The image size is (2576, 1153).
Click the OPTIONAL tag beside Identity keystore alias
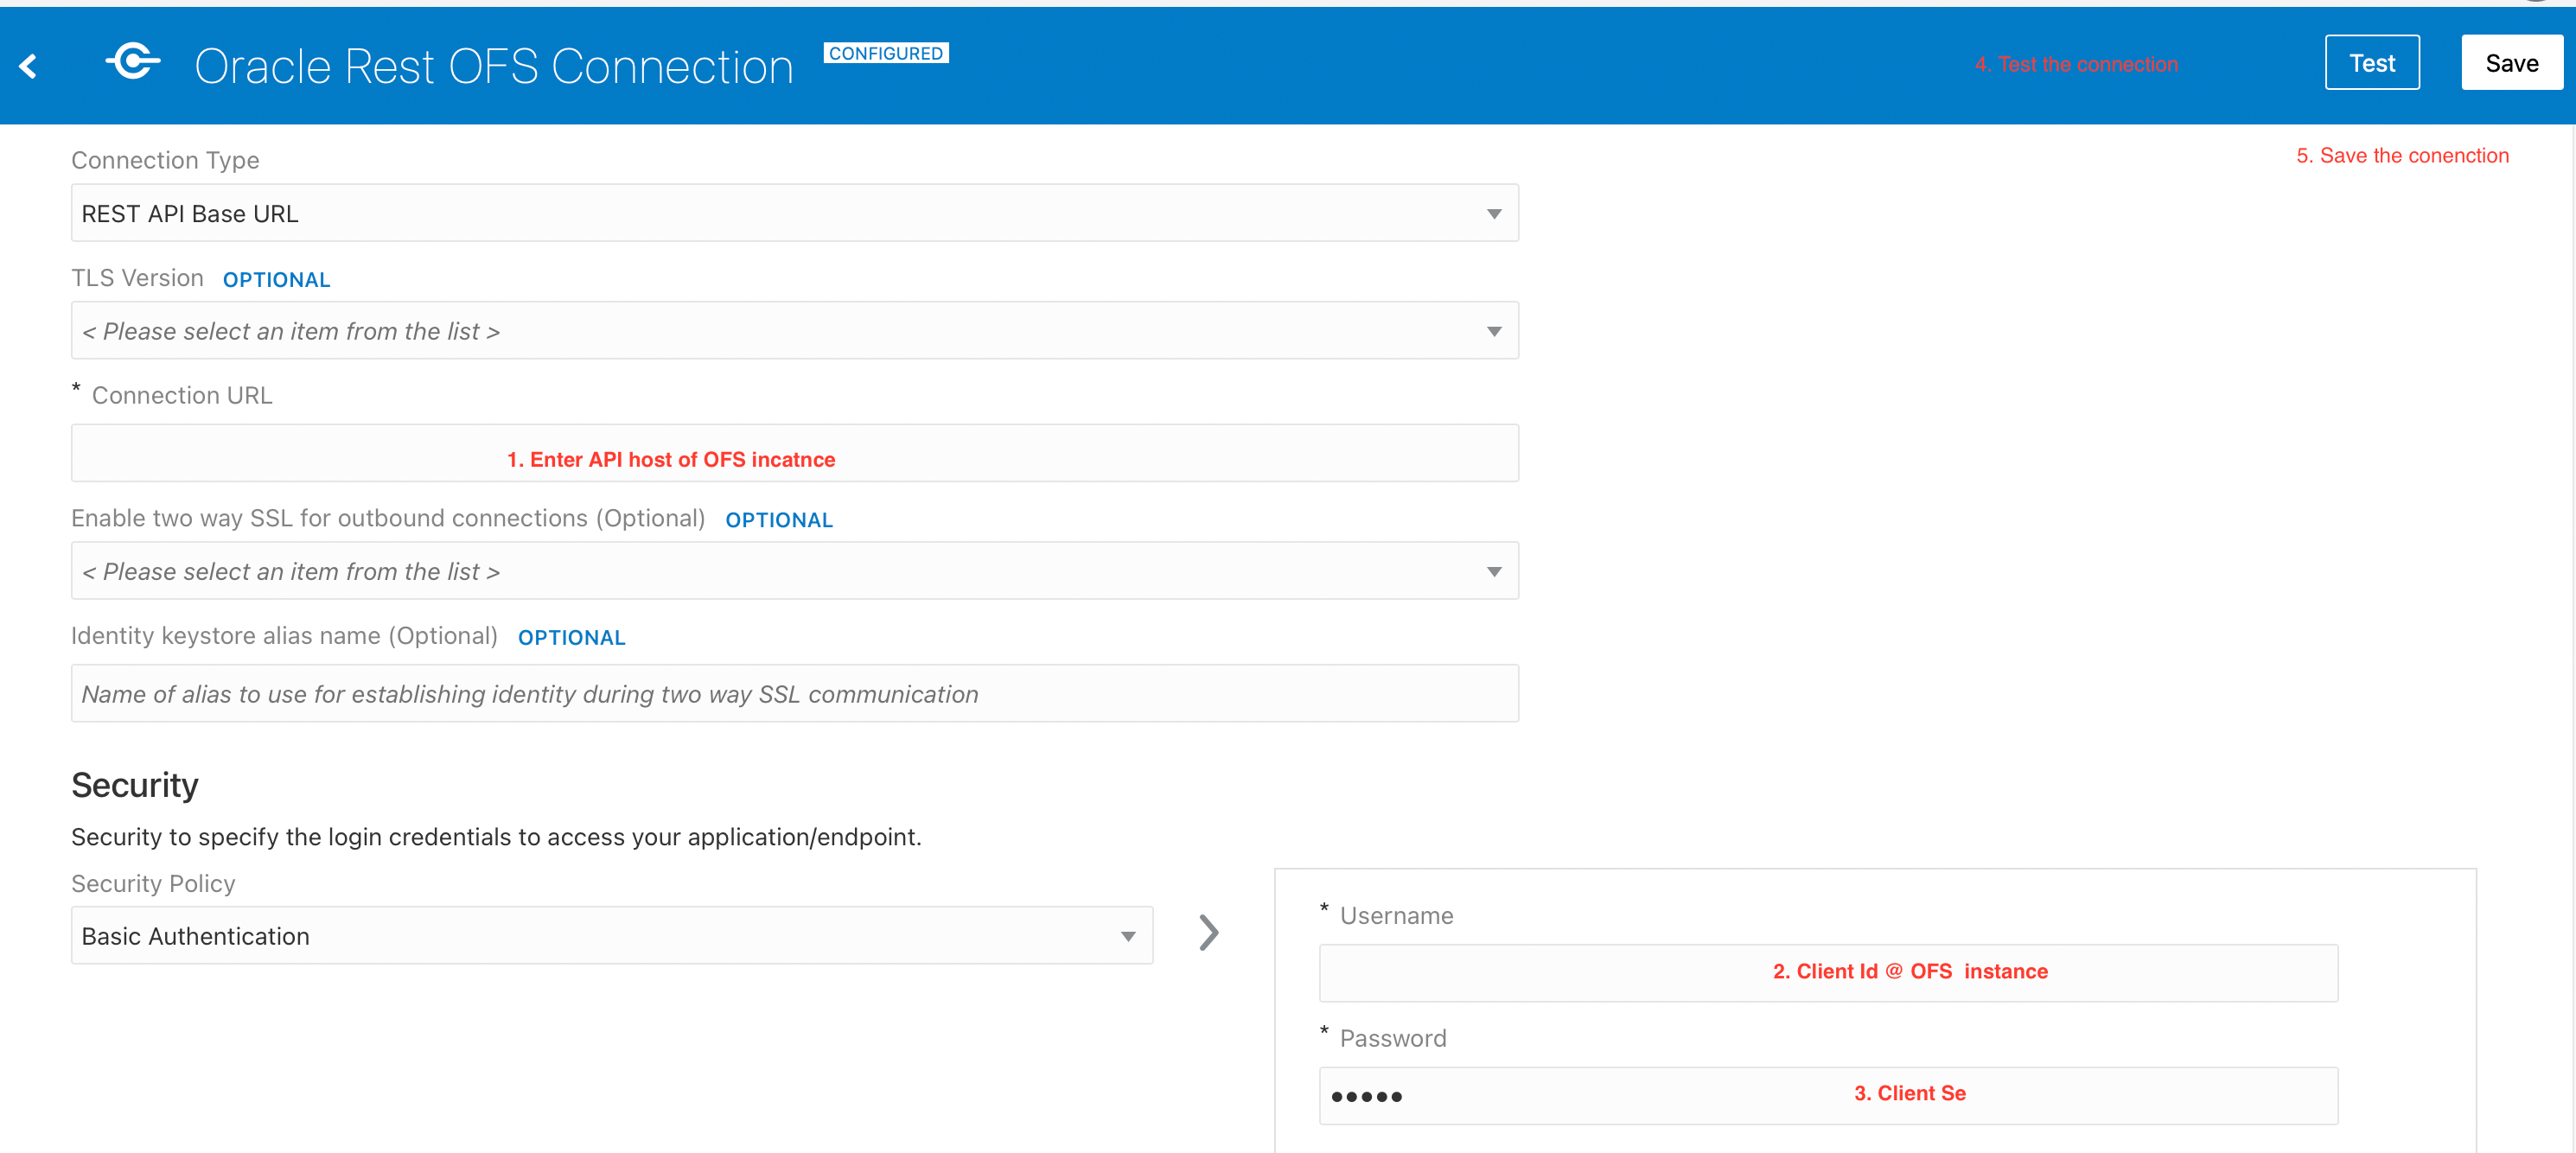point(572,638)
